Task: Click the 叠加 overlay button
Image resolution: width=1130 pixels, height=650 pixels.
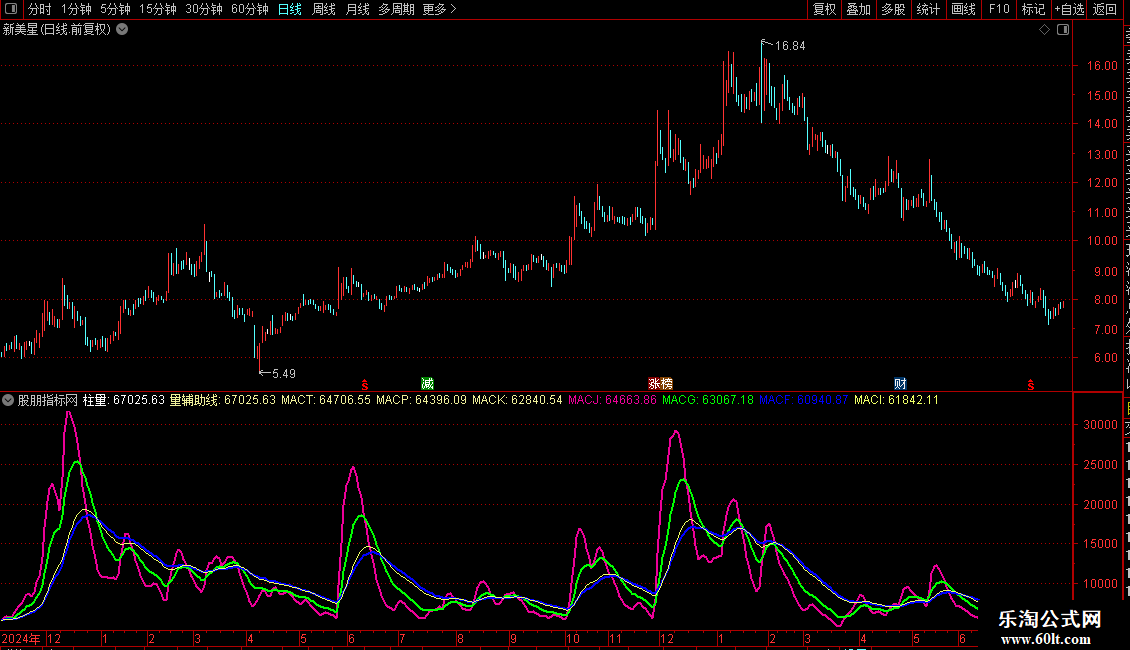Action: (x=859, y=9)
